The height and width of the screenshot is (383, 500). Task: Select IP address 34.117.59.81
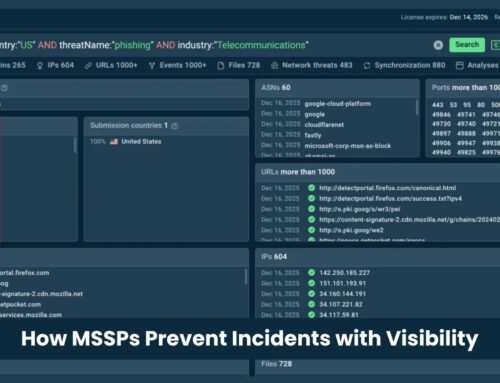[x=339, y=315]
